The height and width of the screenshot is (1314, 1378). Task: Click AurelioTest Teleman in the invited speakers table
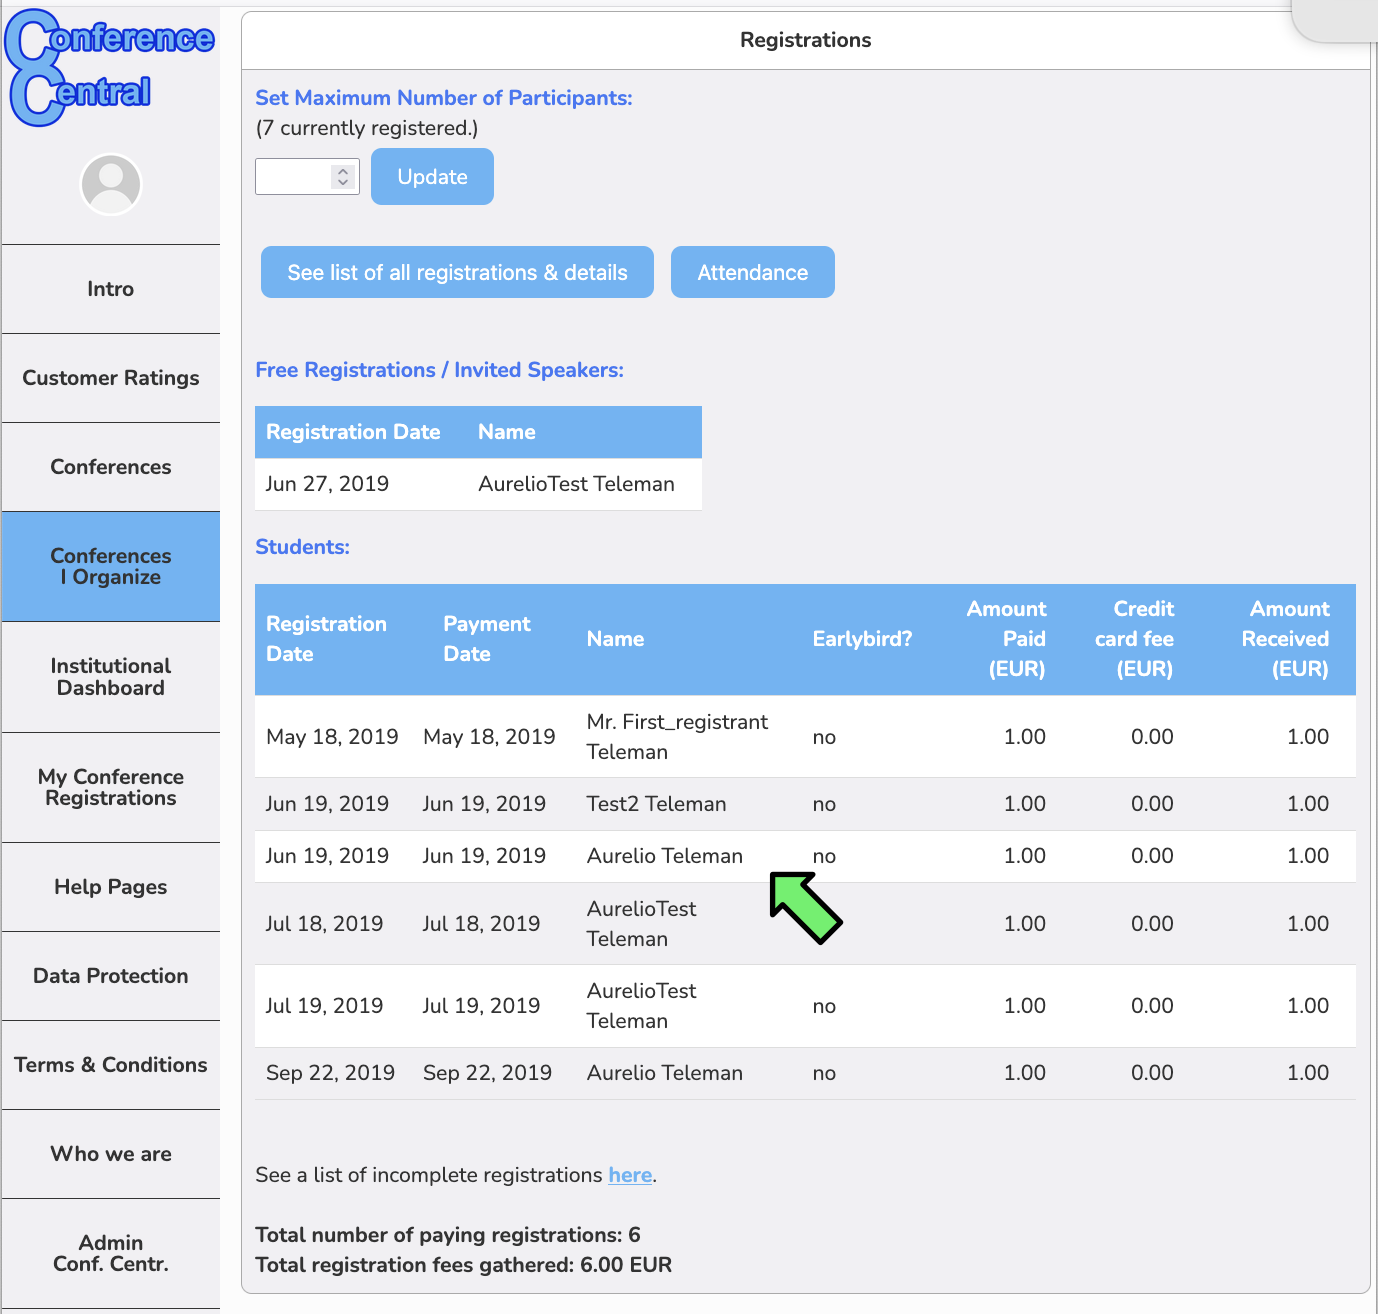click(x=576, y=484)
